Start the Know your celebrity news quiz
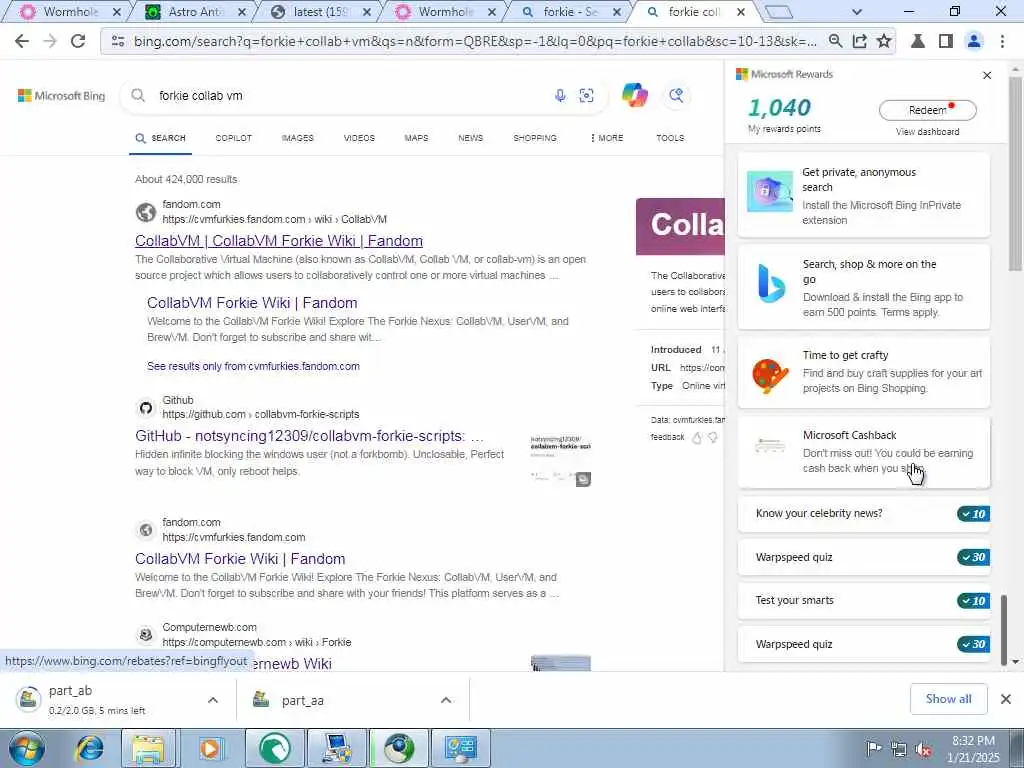 863,514
